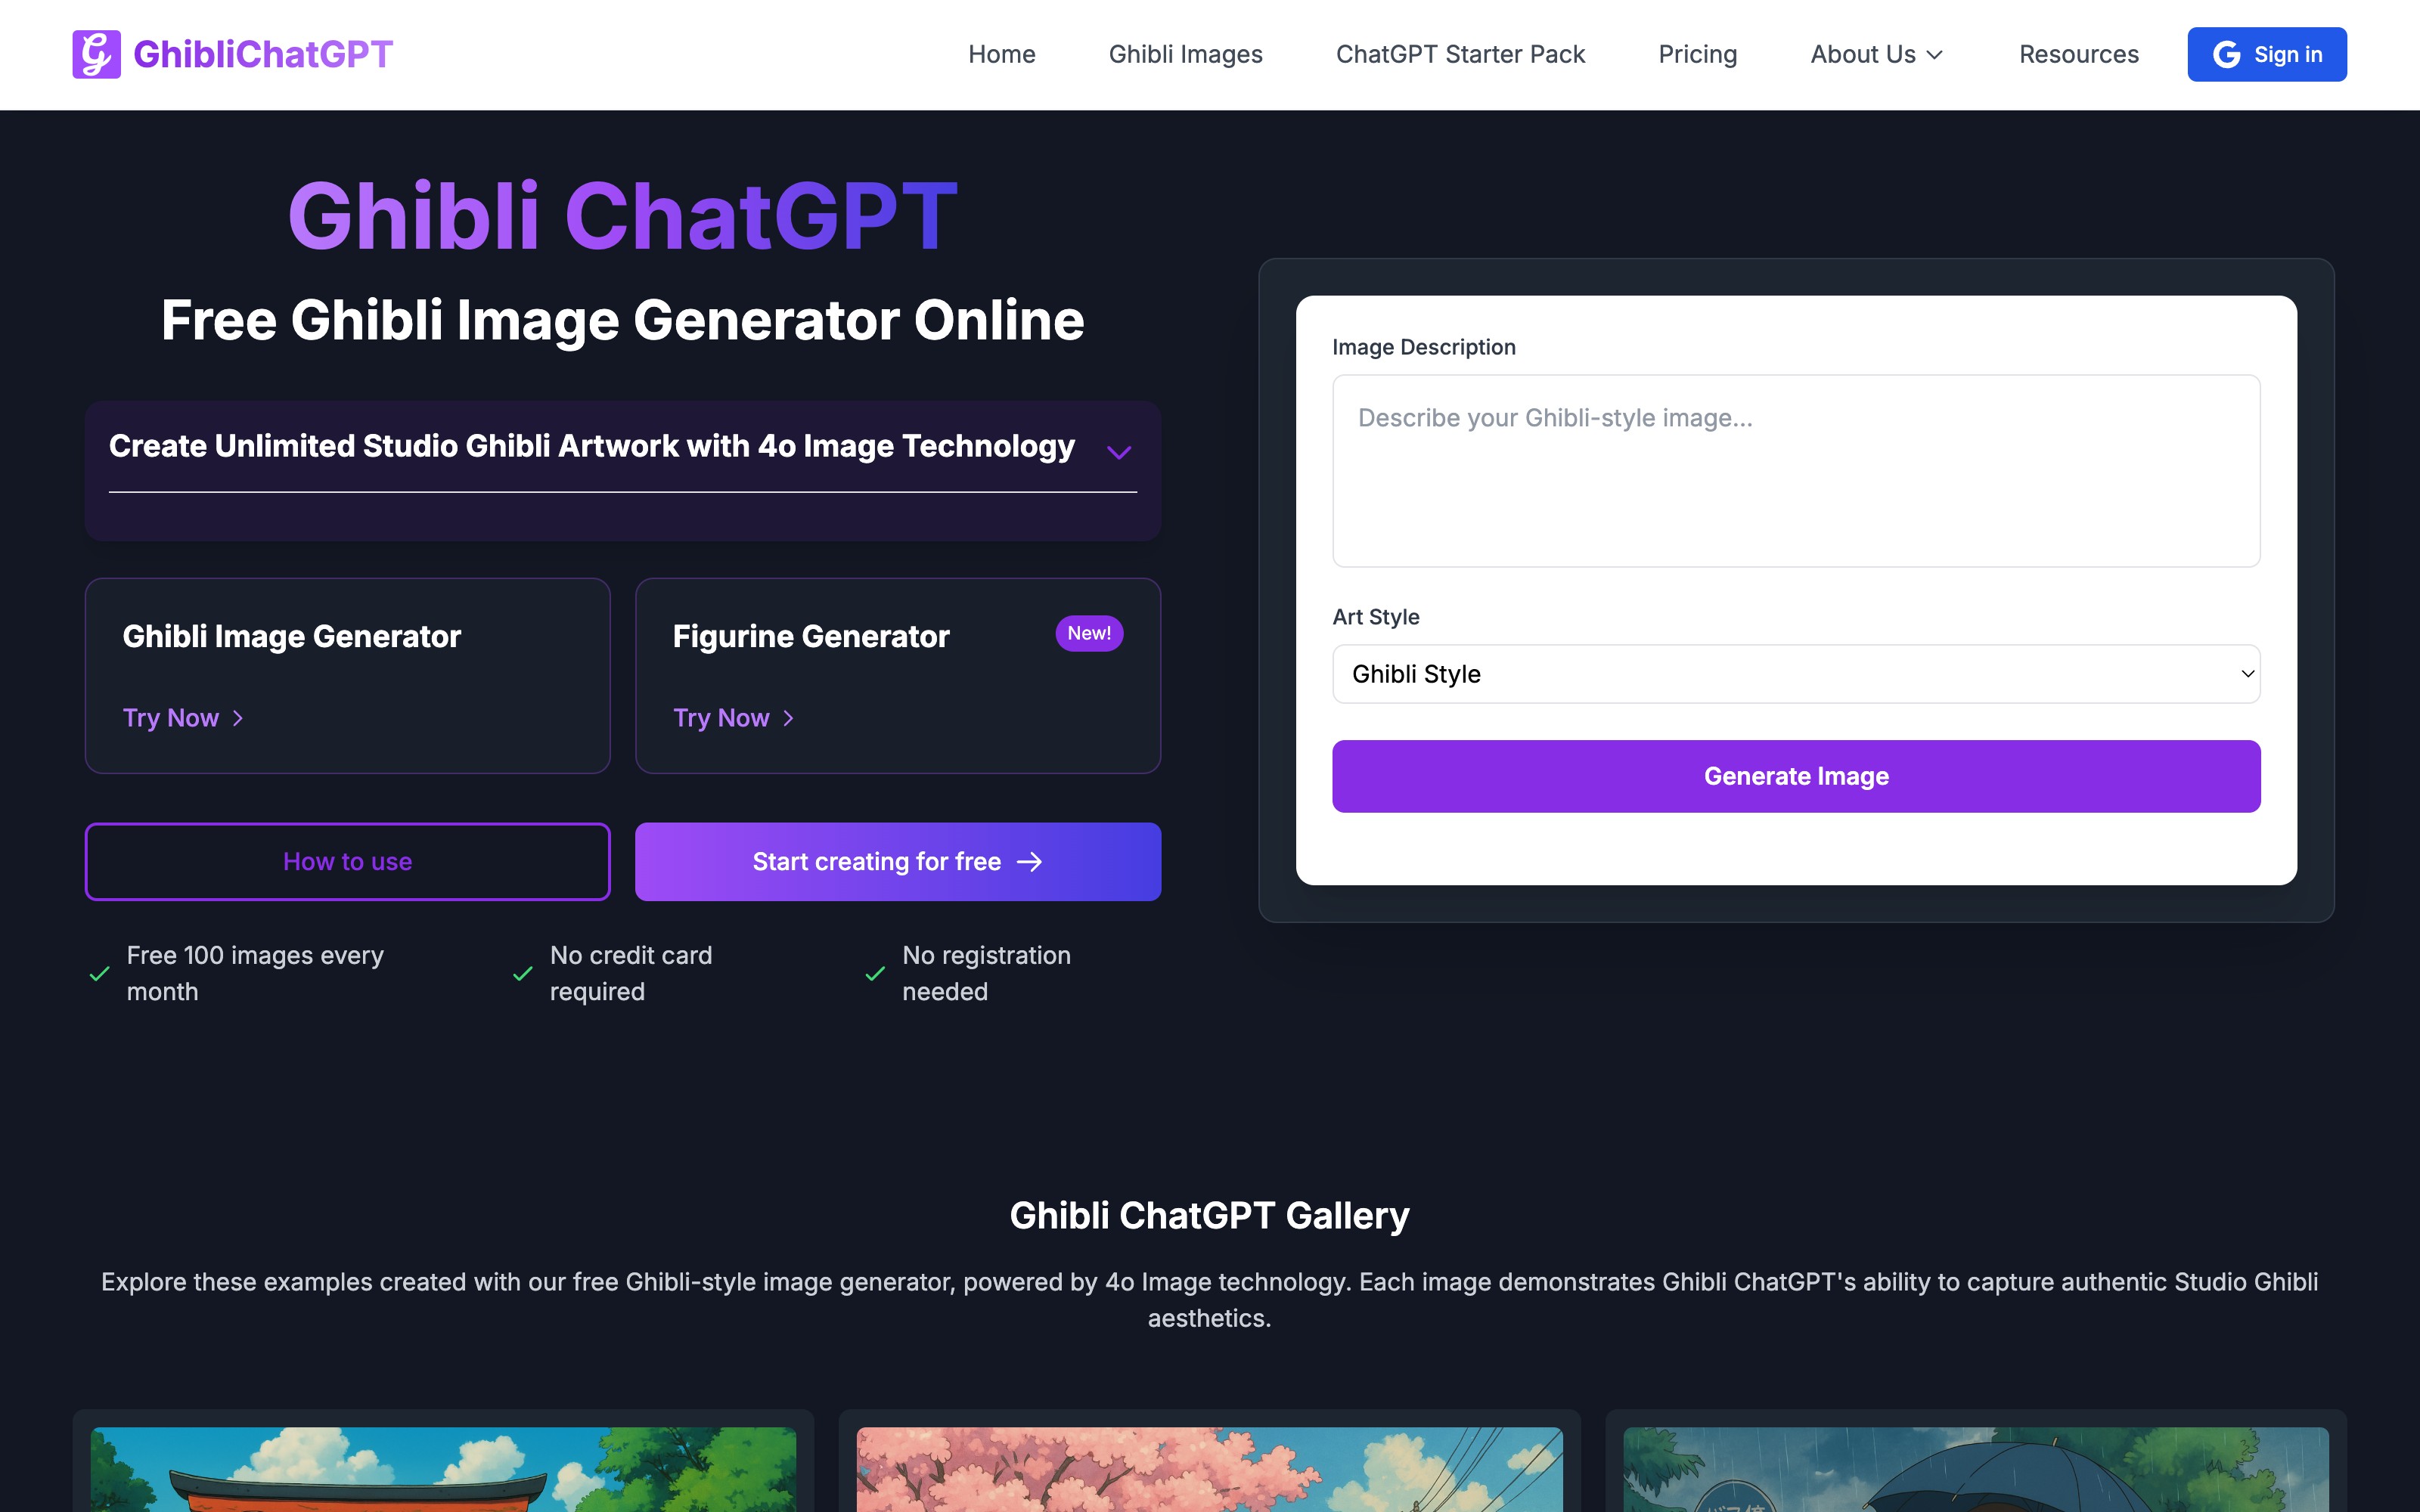The width and height of the screenshot is (2420, 1512).
Task: Click the arrow icon in Start creating for free
Action: (x=1029, y=862)
